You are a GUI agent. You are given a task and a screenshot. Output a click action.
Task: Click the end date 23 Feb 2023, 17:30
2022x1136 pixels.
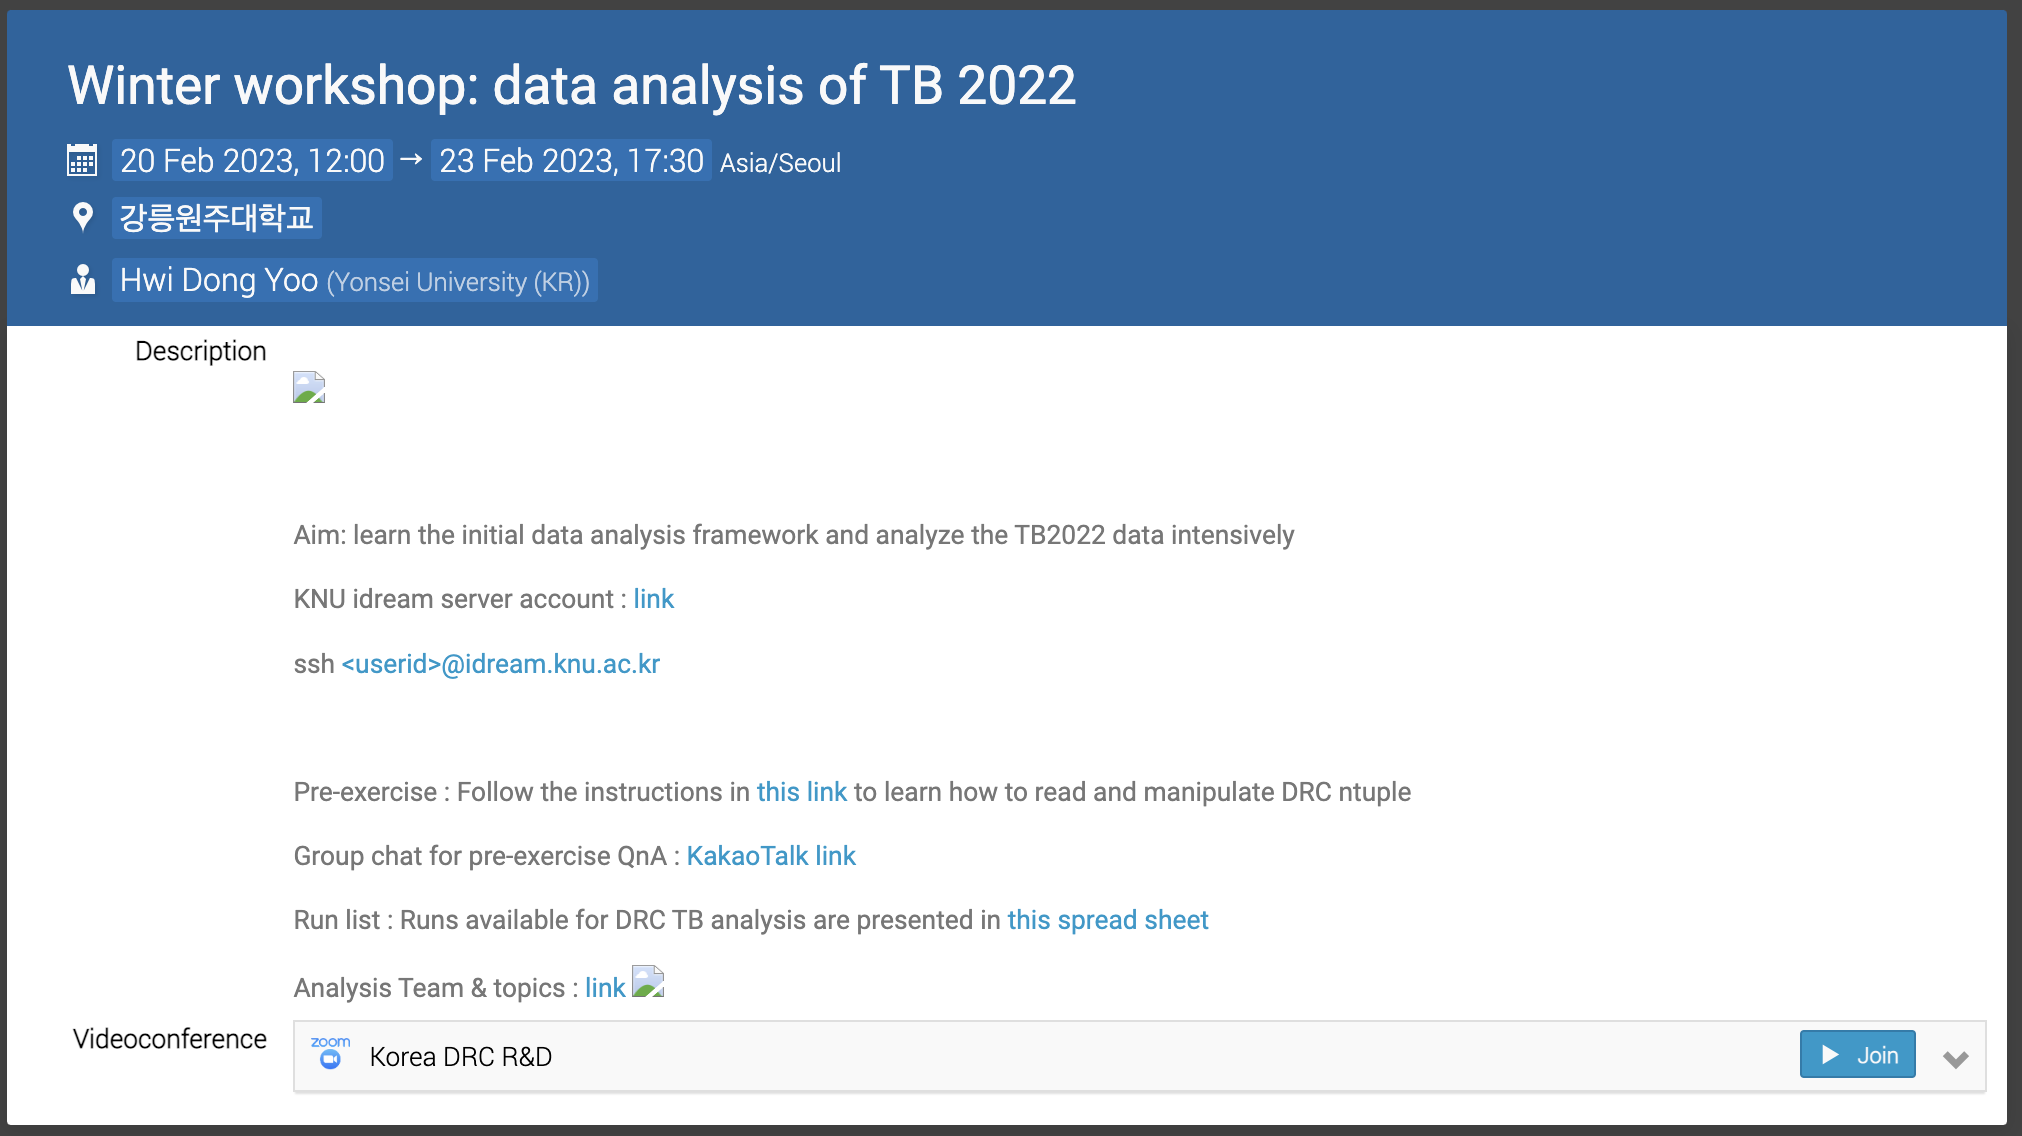[571, 161]
